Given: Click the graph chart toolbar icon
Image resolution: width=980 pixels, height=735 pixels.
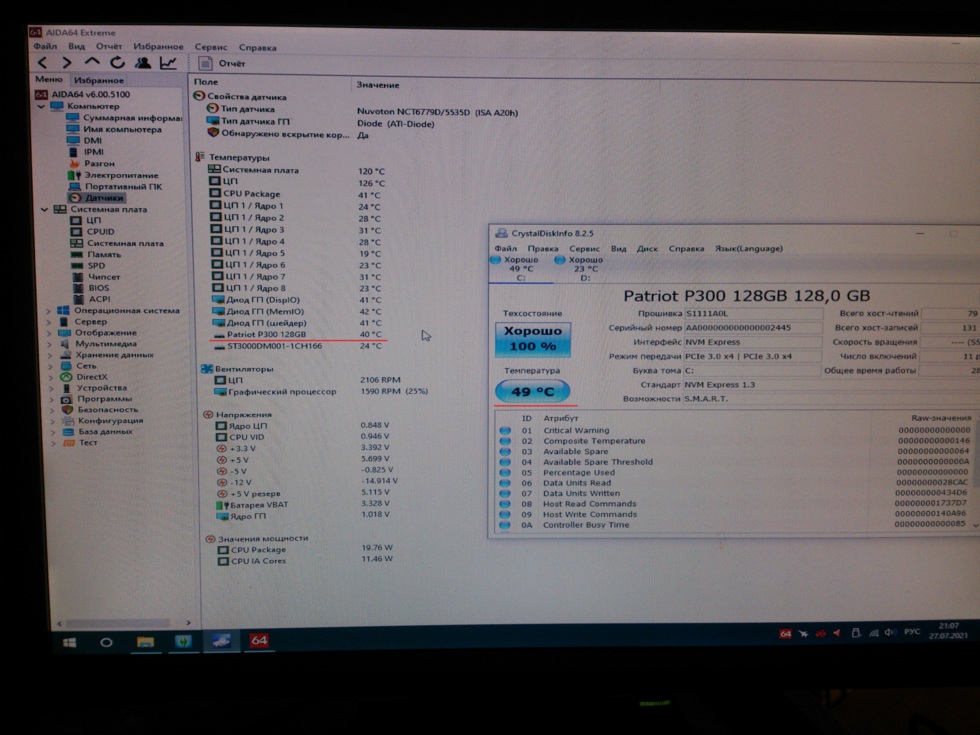Looking at the screenshot, I should pyautogui.click(x=168, y=63).
